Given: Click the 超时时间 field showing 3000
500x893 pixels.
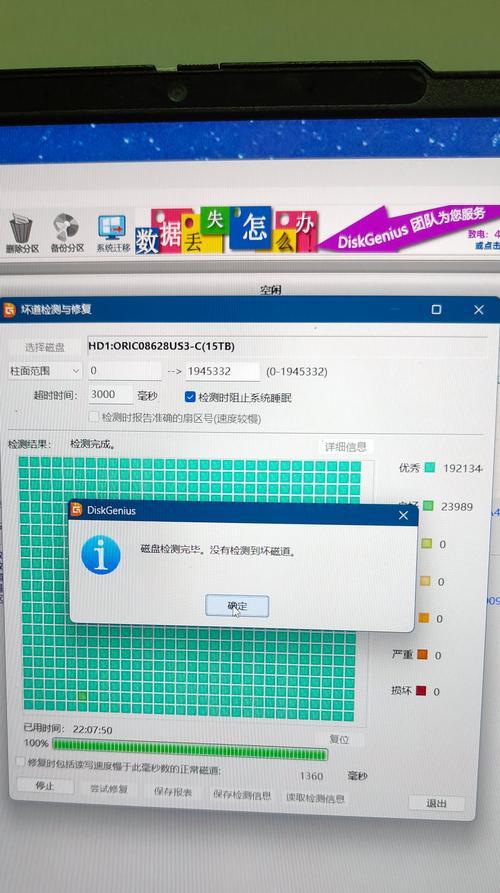Looking at the screenshot, I should (x=110, y=395).
